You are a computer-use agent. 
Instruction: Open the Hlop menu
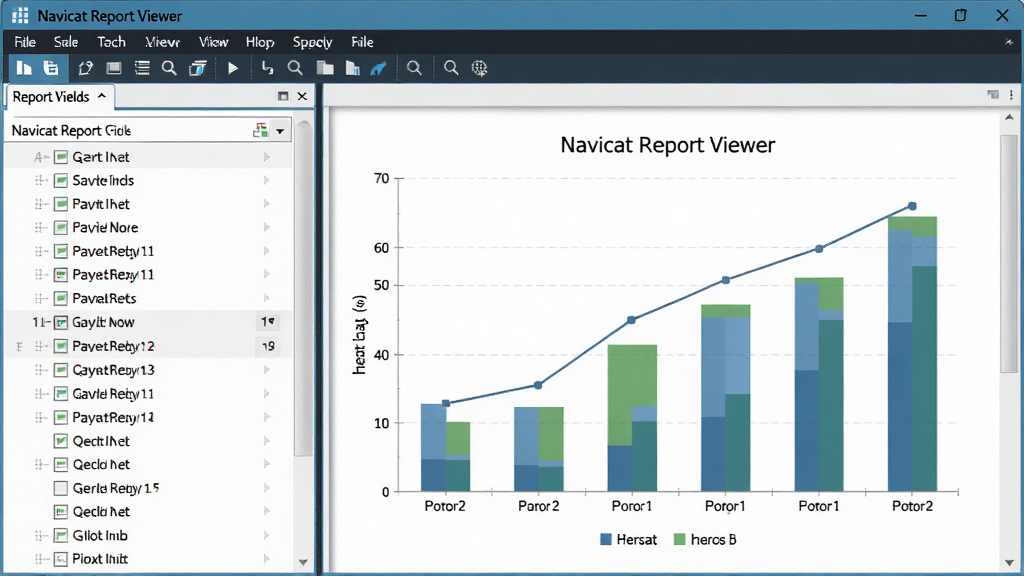(260, 42)
